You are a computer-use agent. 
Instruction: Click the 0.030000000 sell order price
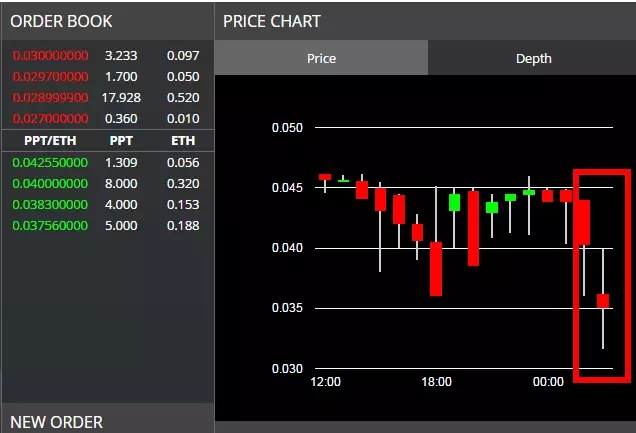click(x=50, y=55)
